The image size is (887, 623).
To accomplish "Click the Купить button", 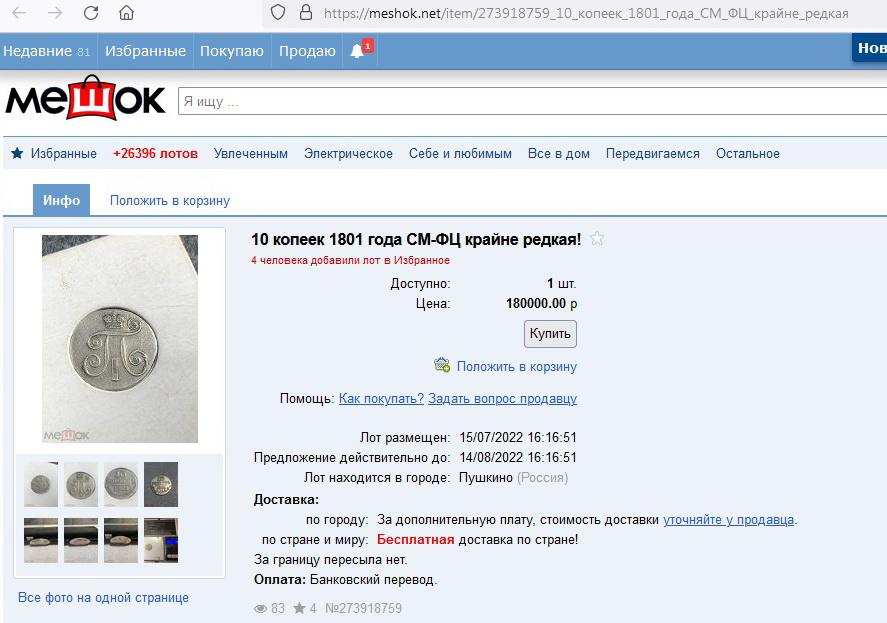I will (x=550, y=334).
